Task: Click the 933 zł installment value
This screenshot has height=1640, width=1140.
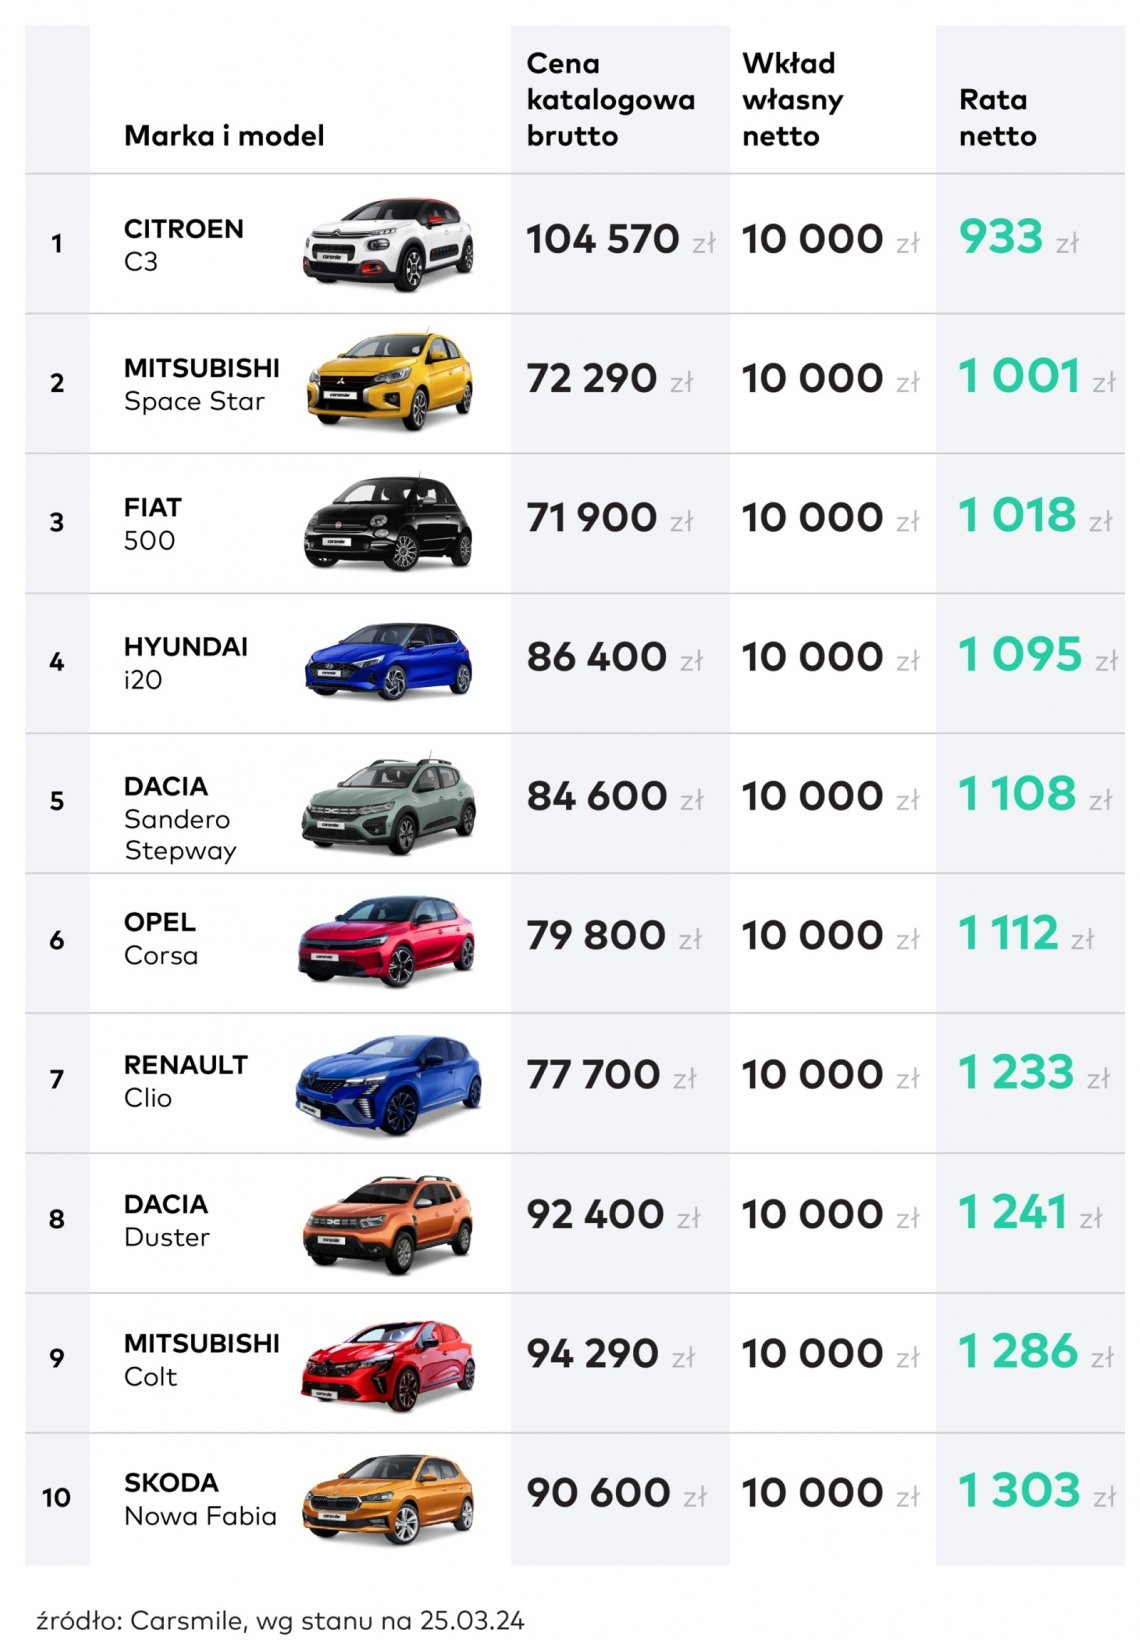Action: (1018, 238)
